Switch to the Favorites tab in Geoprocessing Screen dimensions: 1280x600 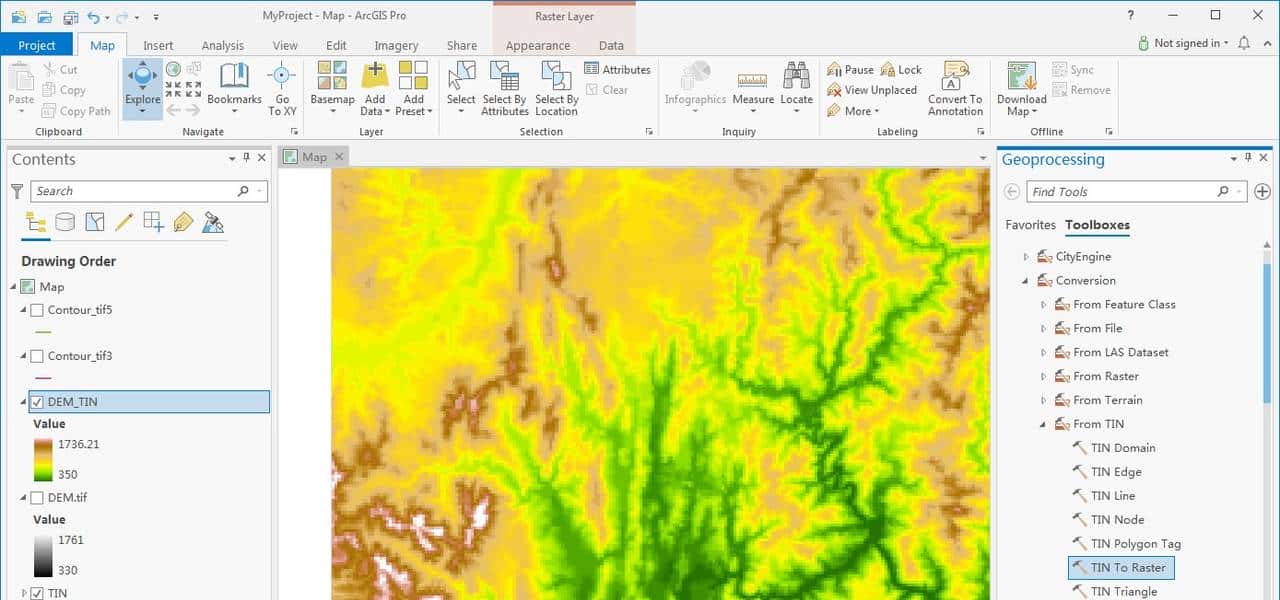coord(1030,225)
